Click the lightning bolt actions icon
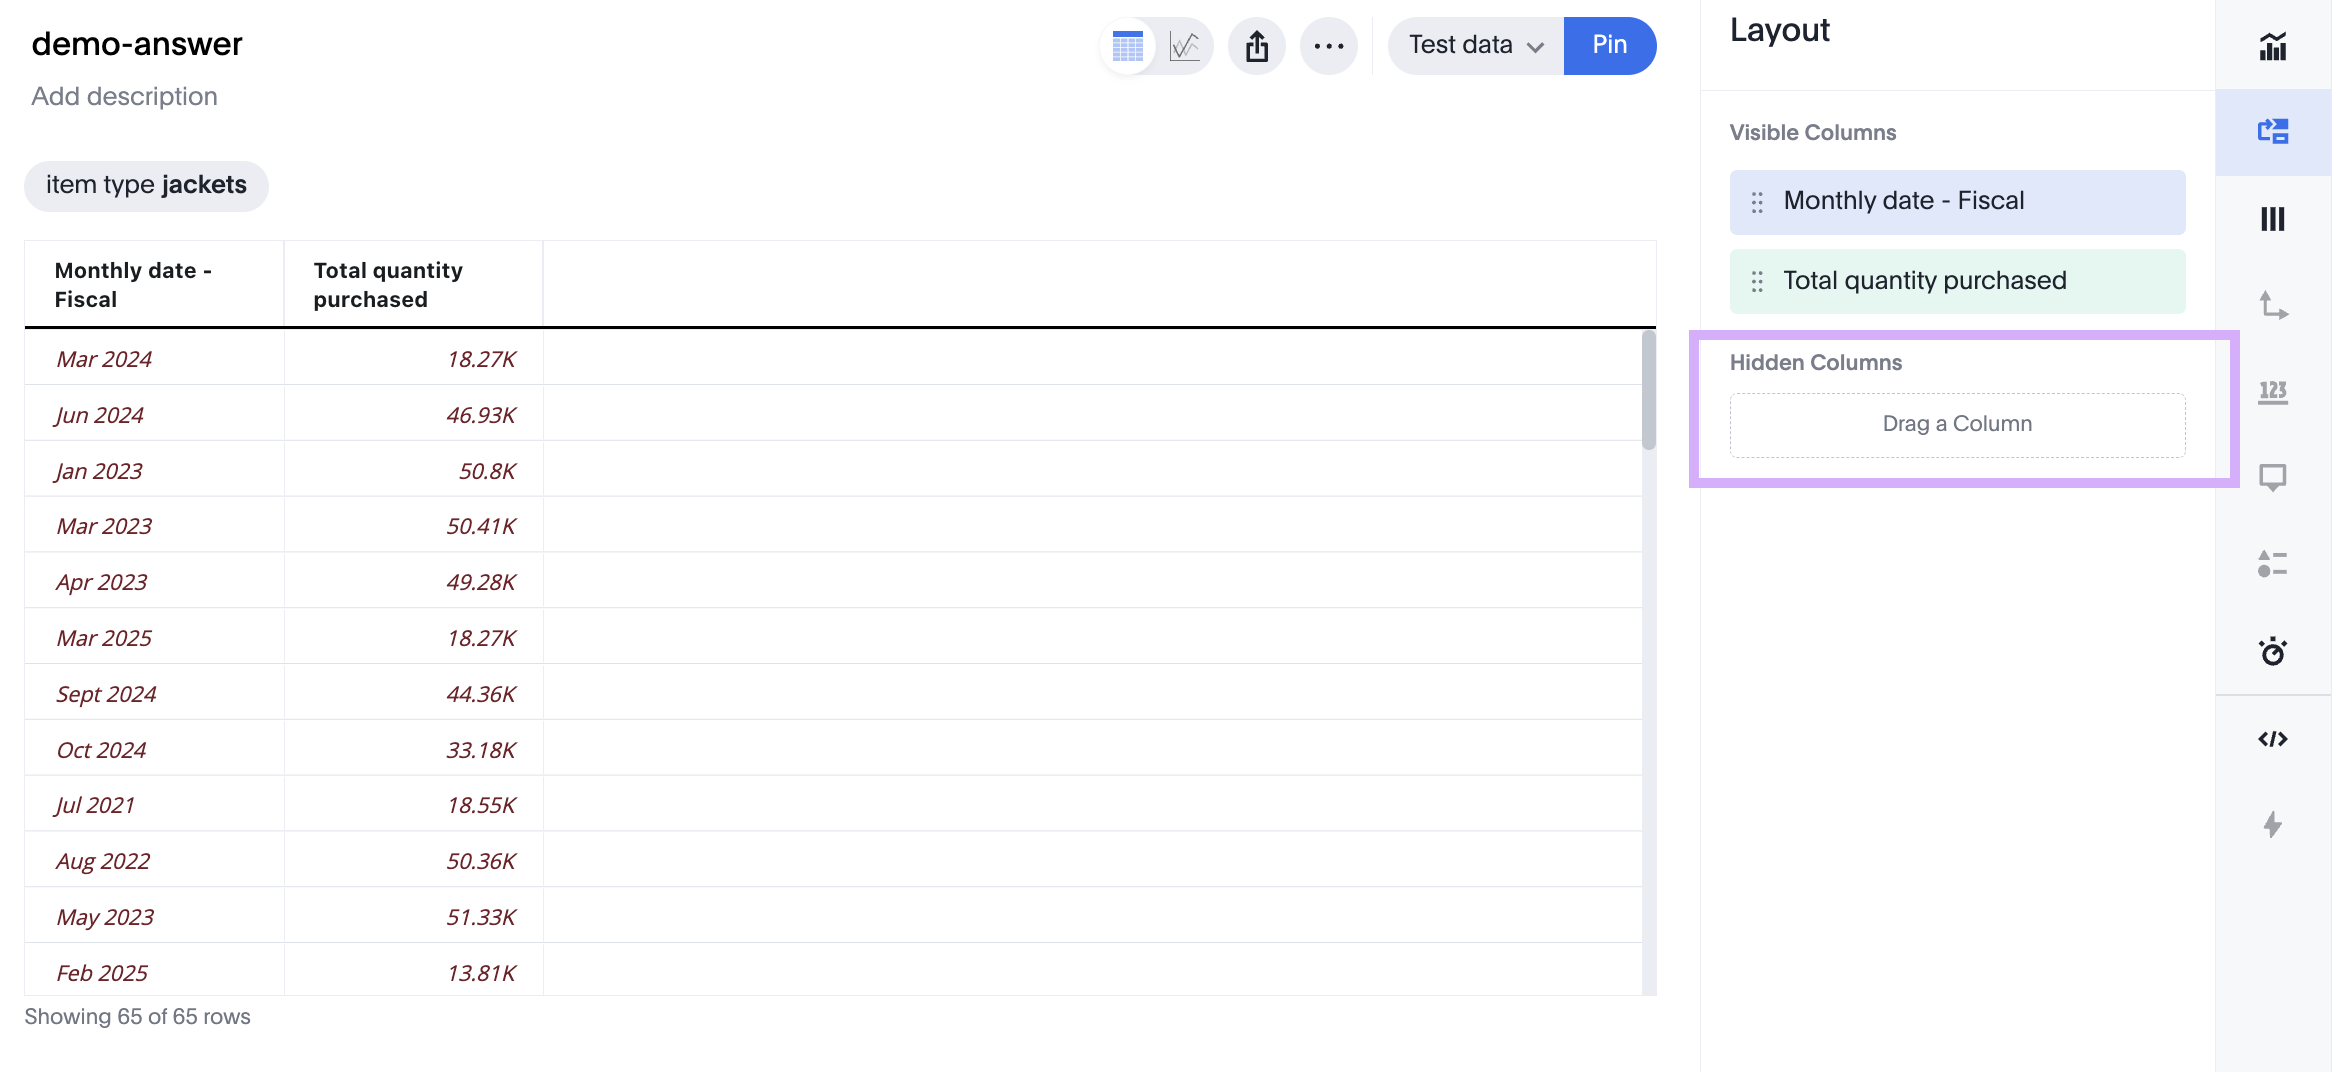Screen dimensions: 2332x1072 click(x=2272, y=825)
